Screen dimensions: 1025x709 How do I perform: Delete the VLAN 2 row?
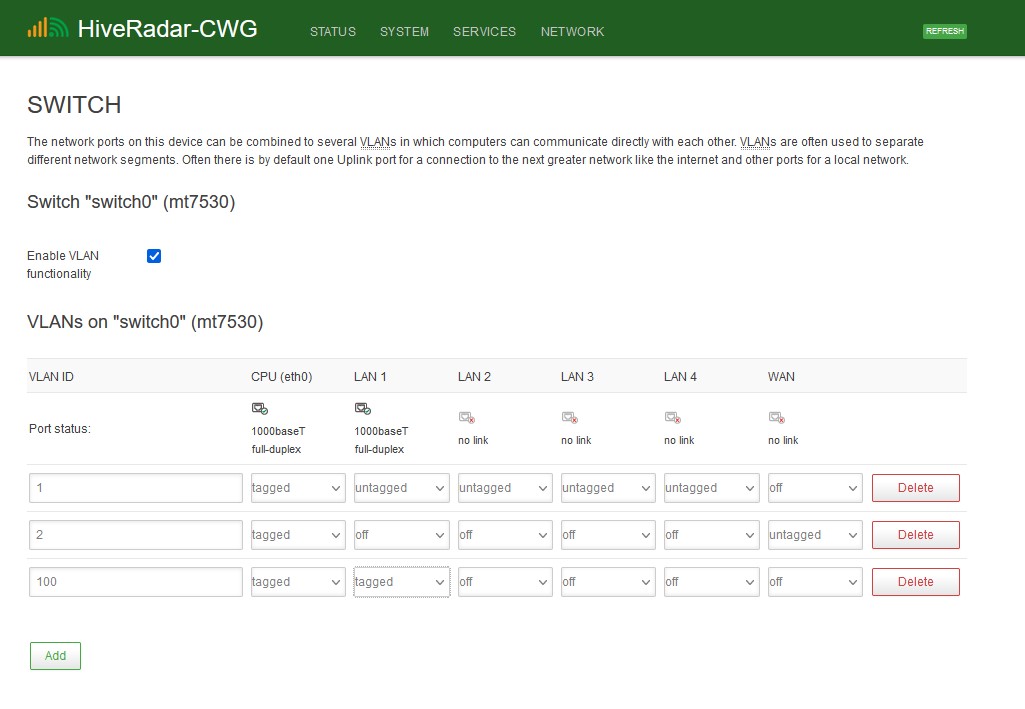[915, 535]
